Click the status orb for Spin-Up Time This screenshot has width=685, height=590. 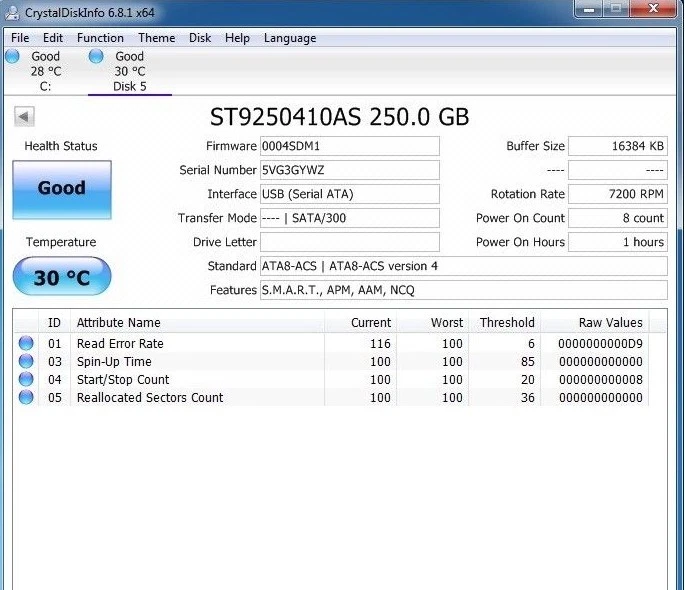point(26,361)
